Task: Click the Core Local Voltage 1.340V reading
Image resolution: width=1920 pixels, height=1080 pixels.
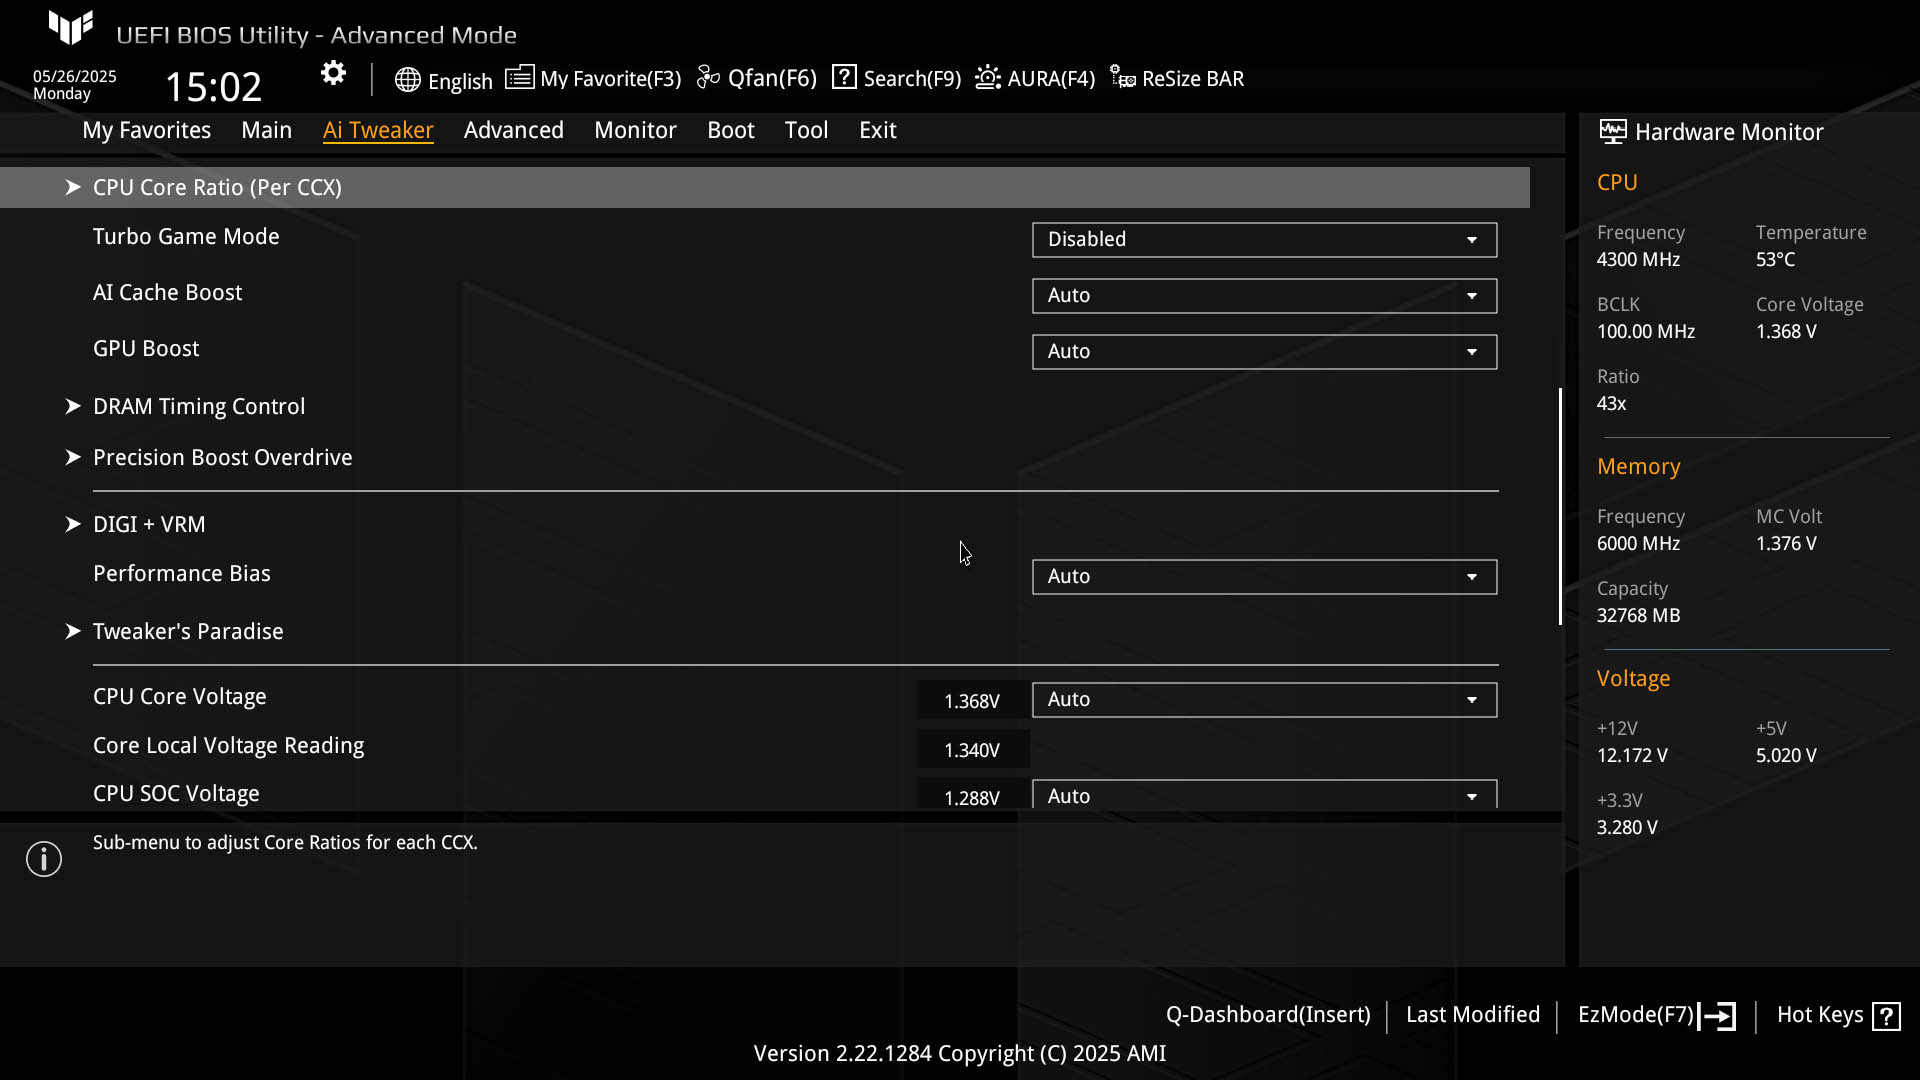Action: tap(972, 750)
